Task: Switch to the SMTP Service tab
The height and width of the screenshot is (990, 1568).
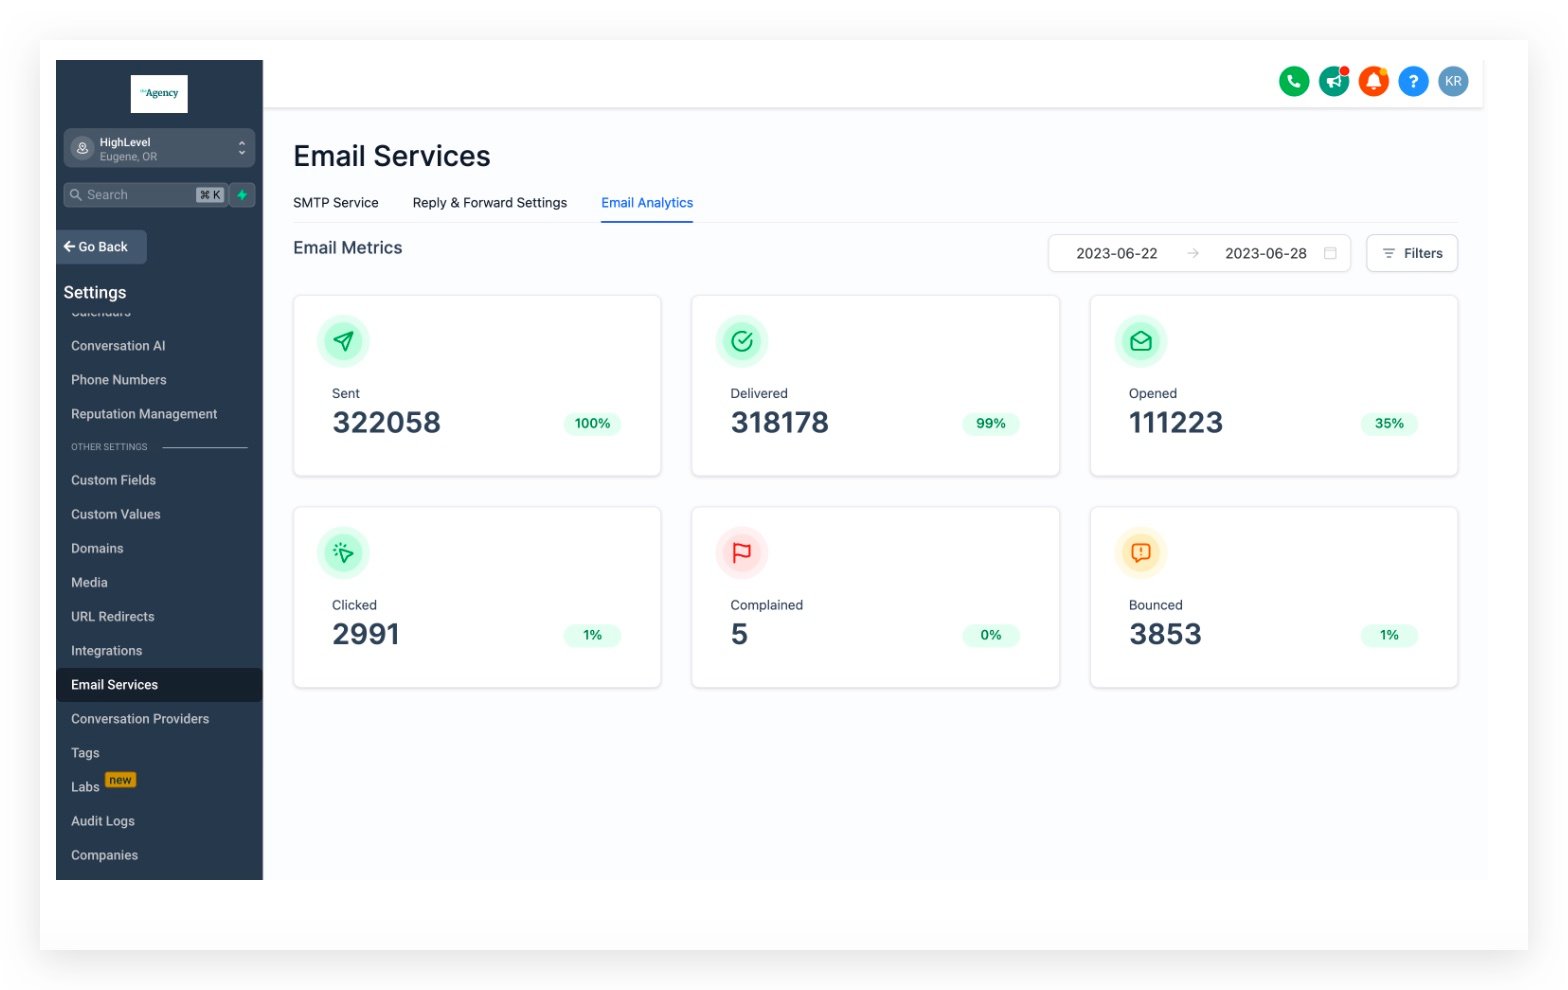Action: (335, 202)
